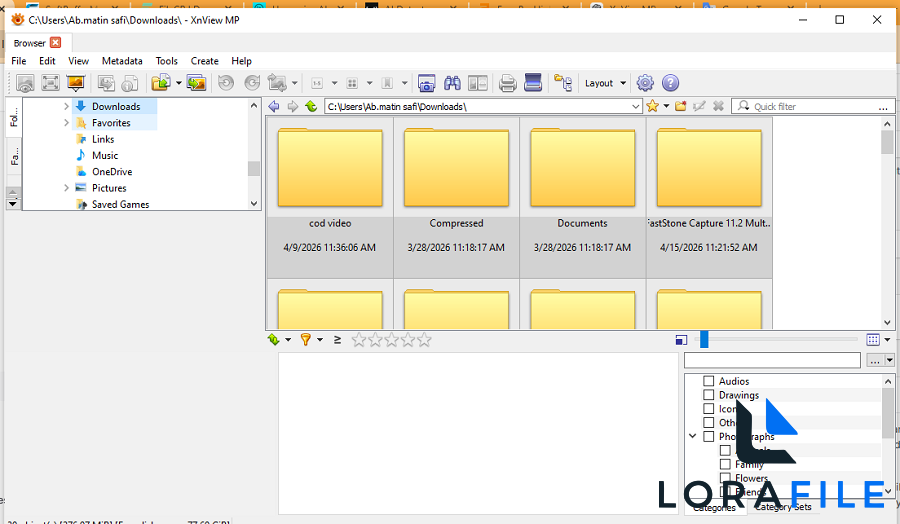Viewport: 900px width, 524px height.
Task: Open the address path dropdown arrow
Action: point(635,107)
